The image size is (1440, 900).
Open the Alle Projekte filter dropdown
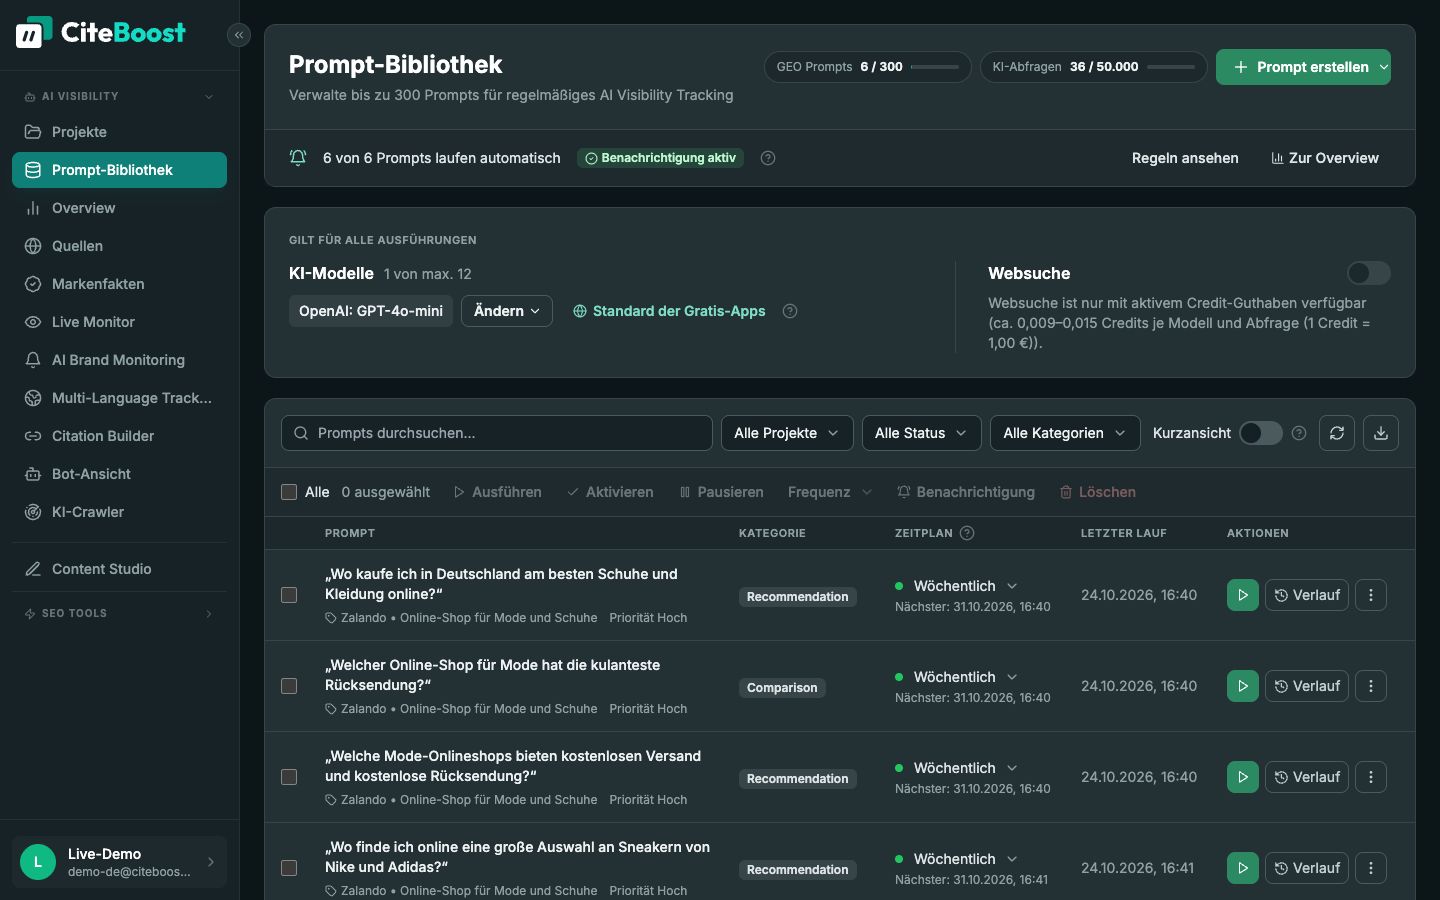pyautogui.click(x=787, y=433)
